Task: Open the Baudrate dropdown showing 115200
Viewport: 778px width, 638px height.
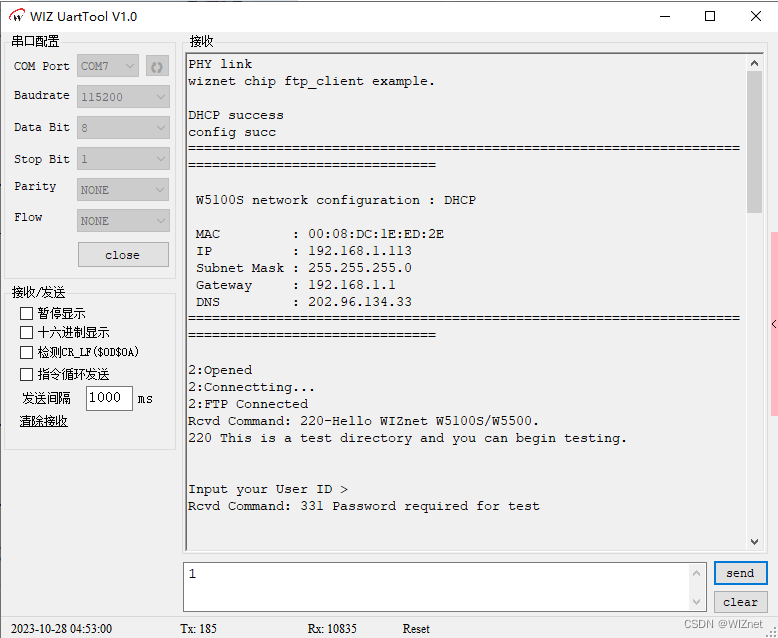Action: pos(123,97)
